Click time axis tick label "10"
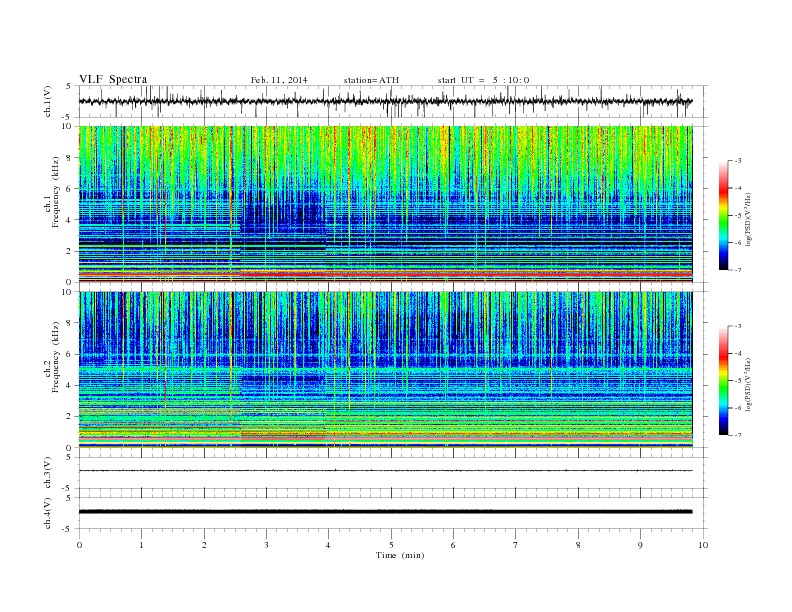The height and width of the screenshot is (612, 792). pyautogui.click(x=703, y=545)
